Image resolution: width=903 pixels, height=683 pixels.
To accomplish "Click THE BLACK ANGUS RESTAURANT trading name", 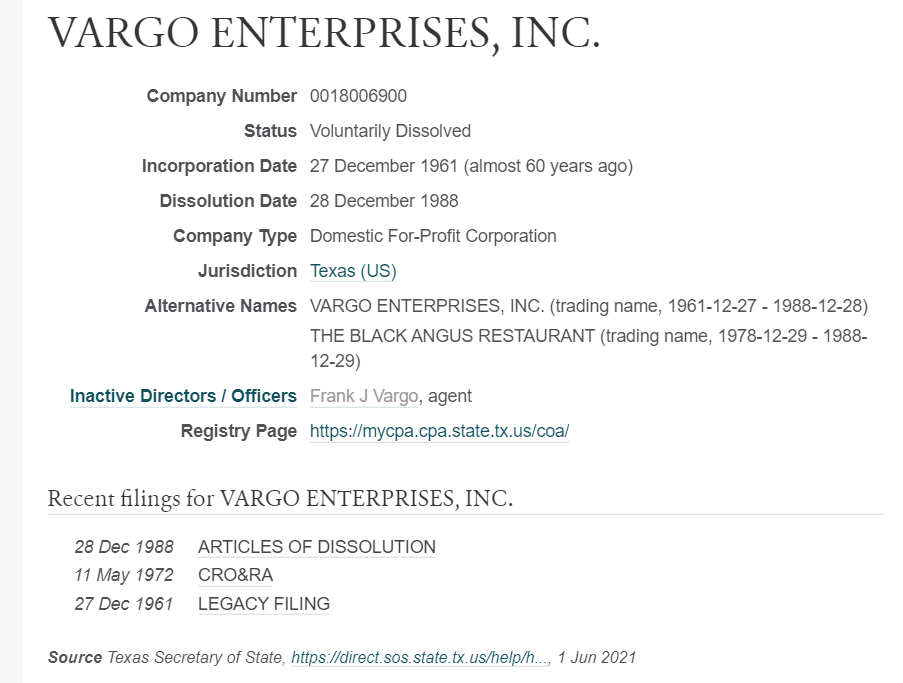I will point(452,336).
